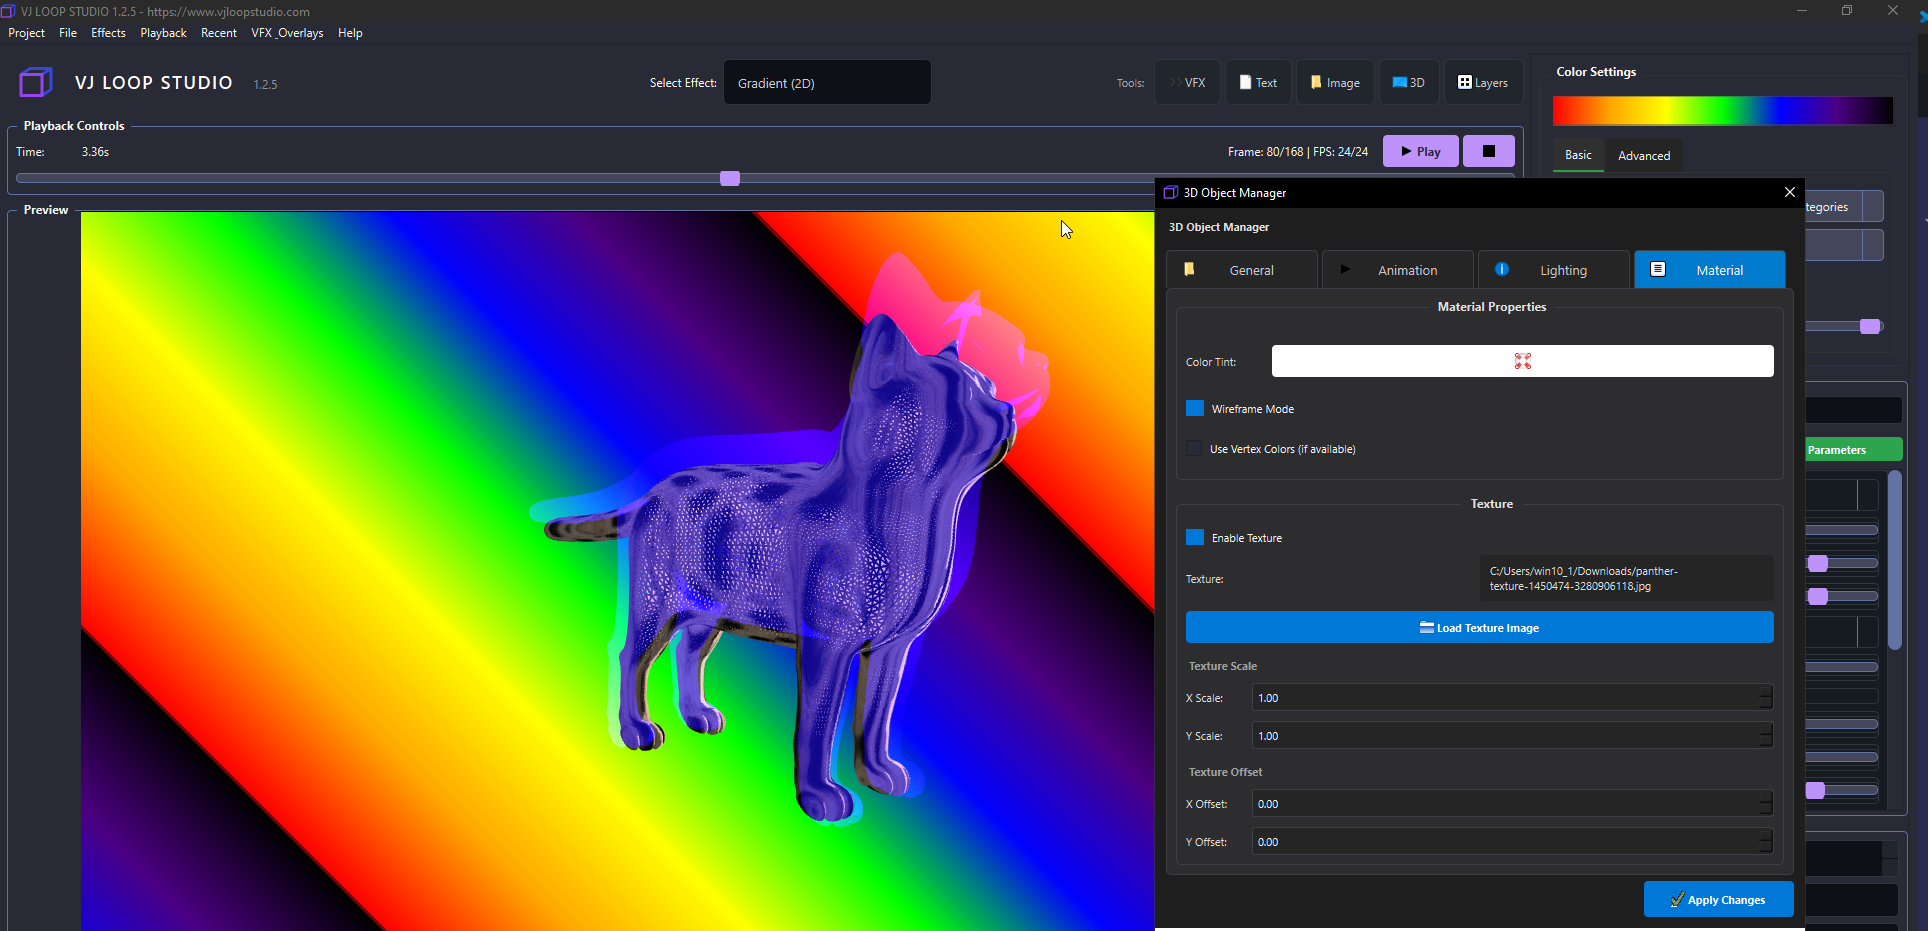
Task: Open the 3D tool
Action: (1409, 83)
